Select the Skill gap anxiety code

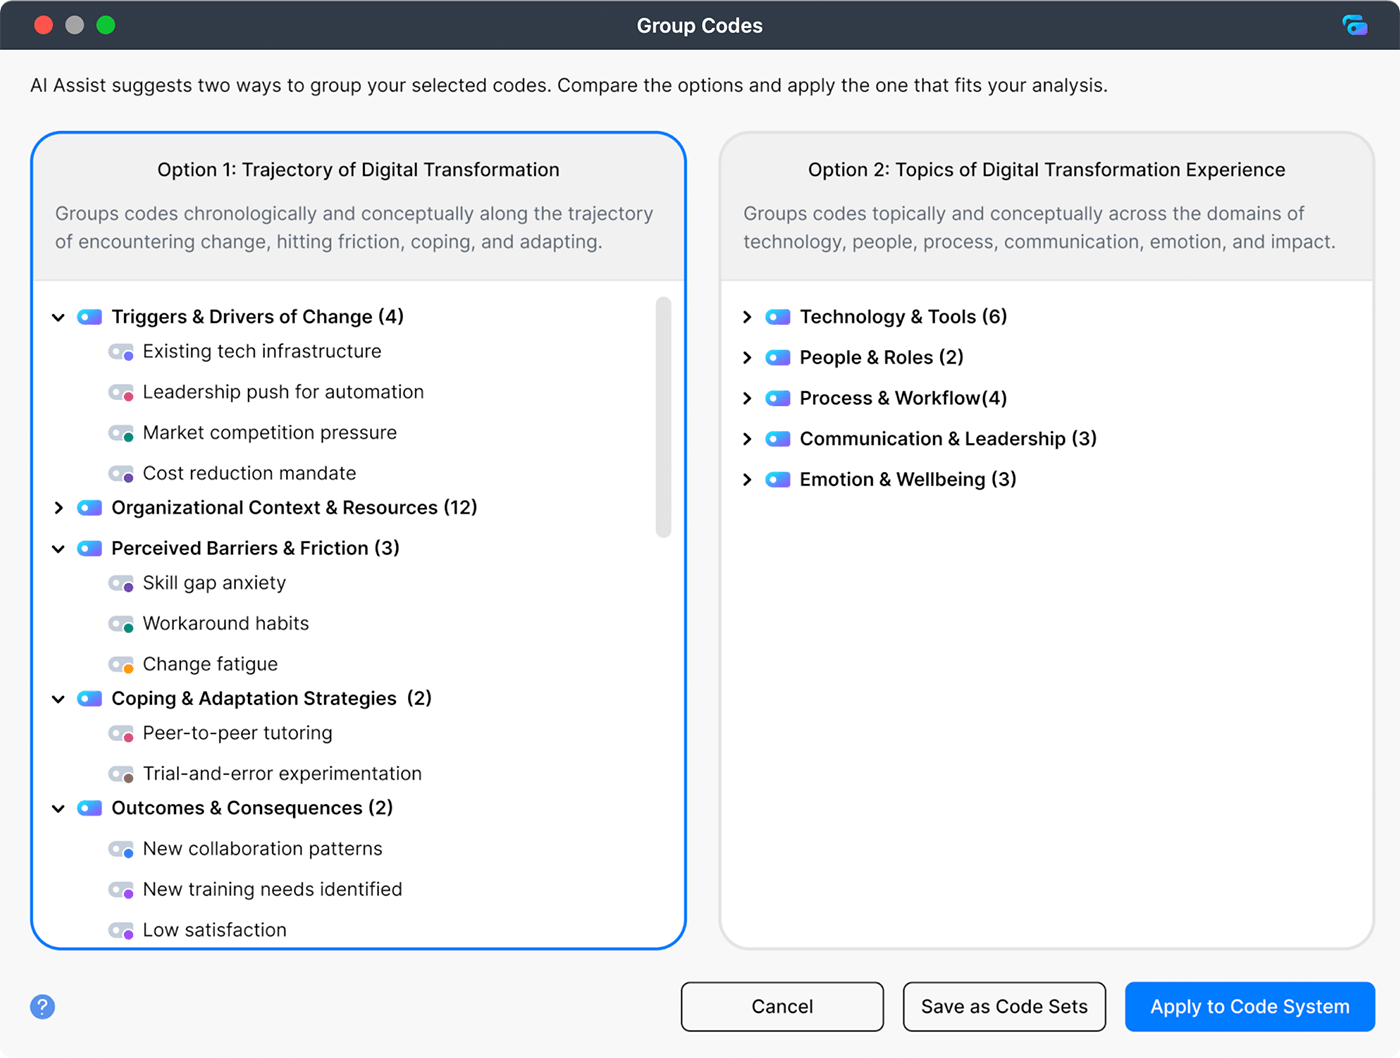214,583
